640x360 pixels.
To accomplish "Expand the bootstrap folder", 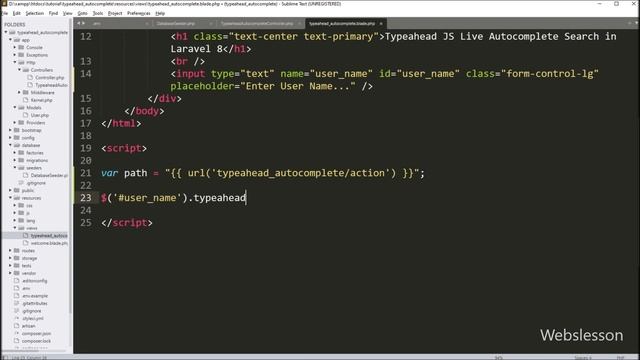I will (11, 130).
